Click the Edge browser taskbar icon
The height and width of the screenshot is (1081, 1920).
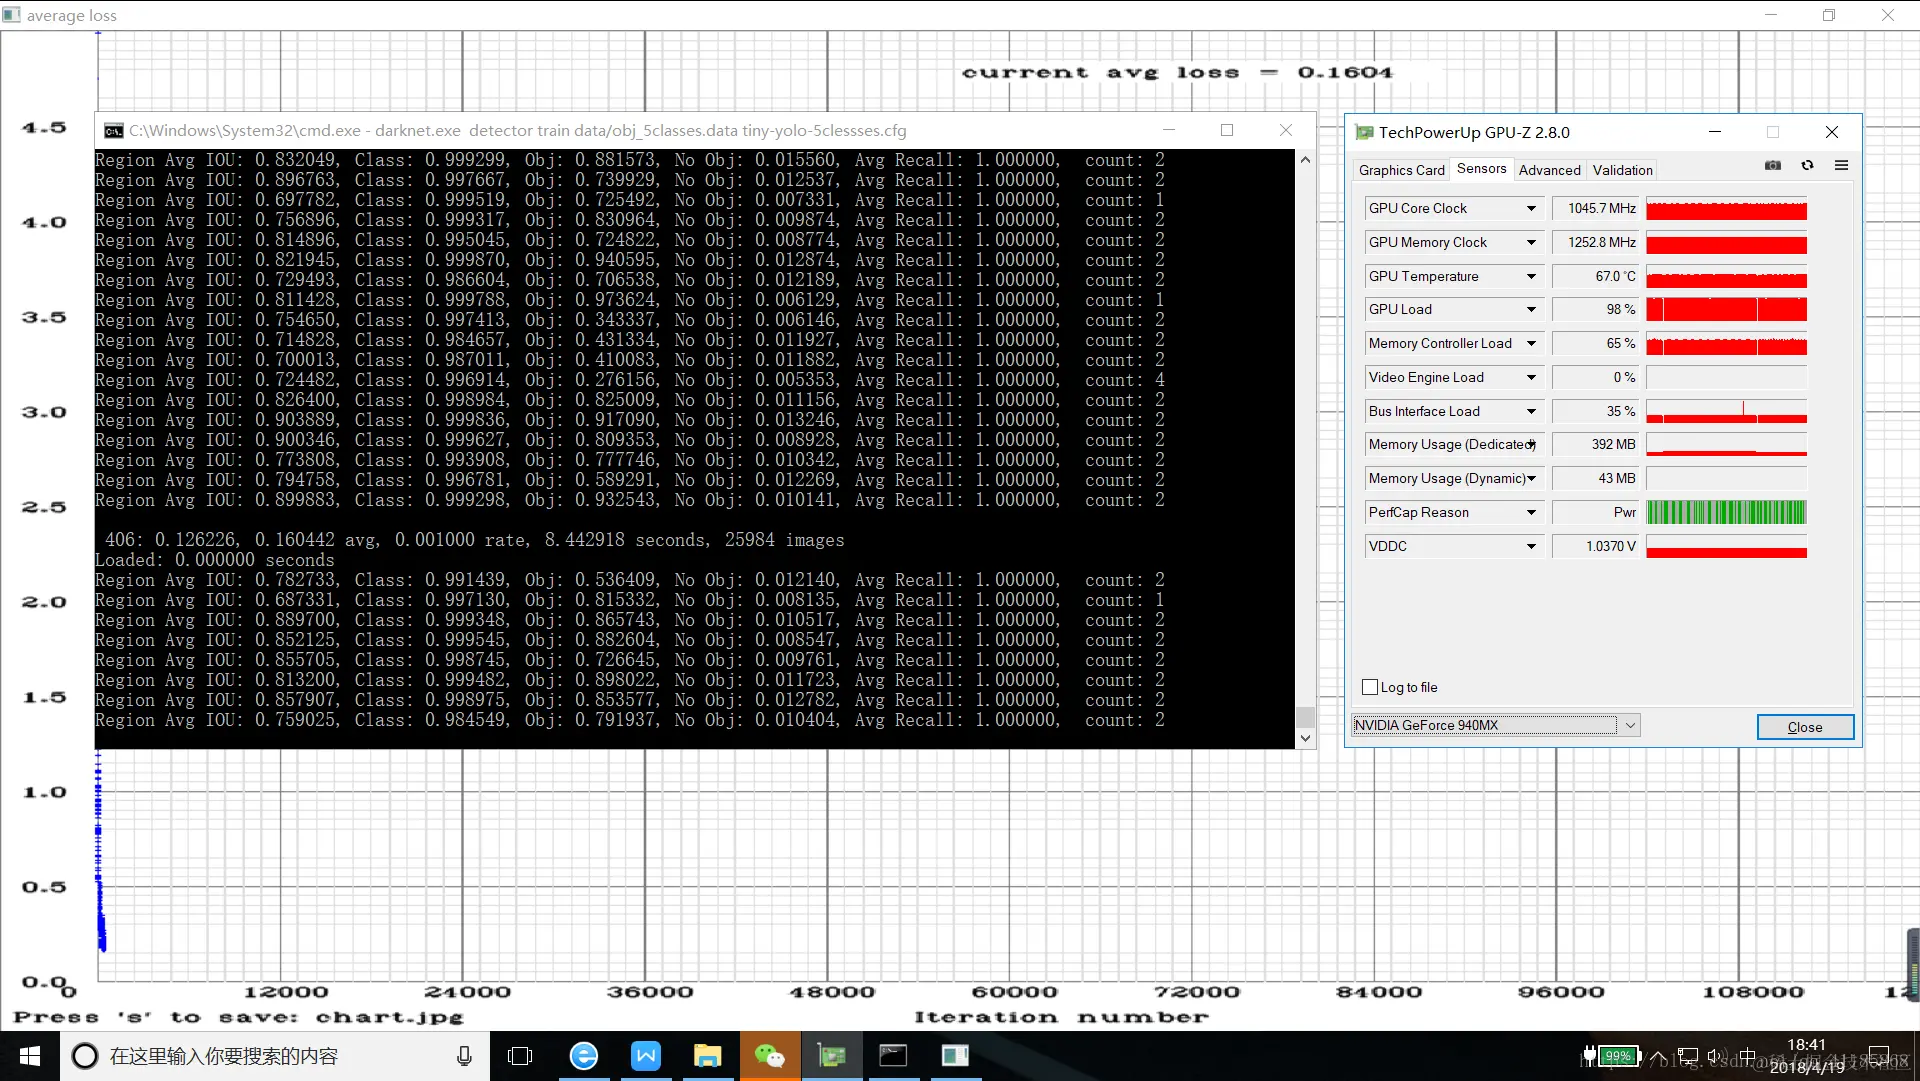[x=584, y=1056]
